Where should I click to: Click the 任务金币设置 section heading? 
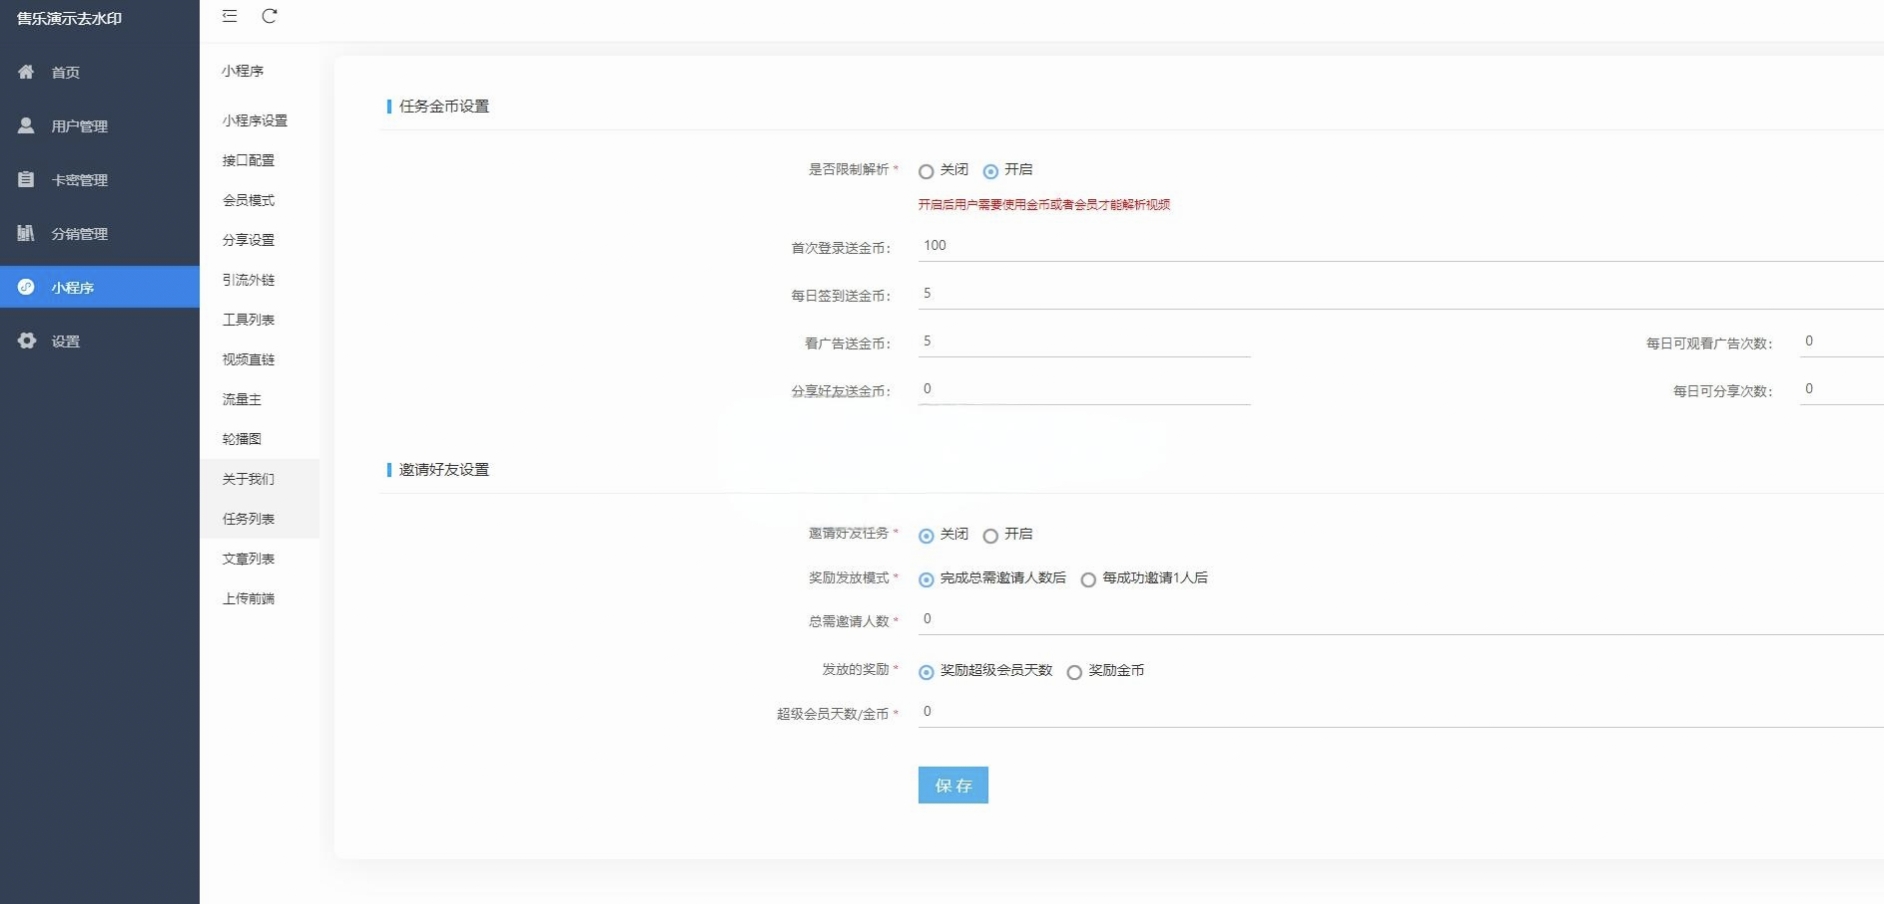click(444, 106)
